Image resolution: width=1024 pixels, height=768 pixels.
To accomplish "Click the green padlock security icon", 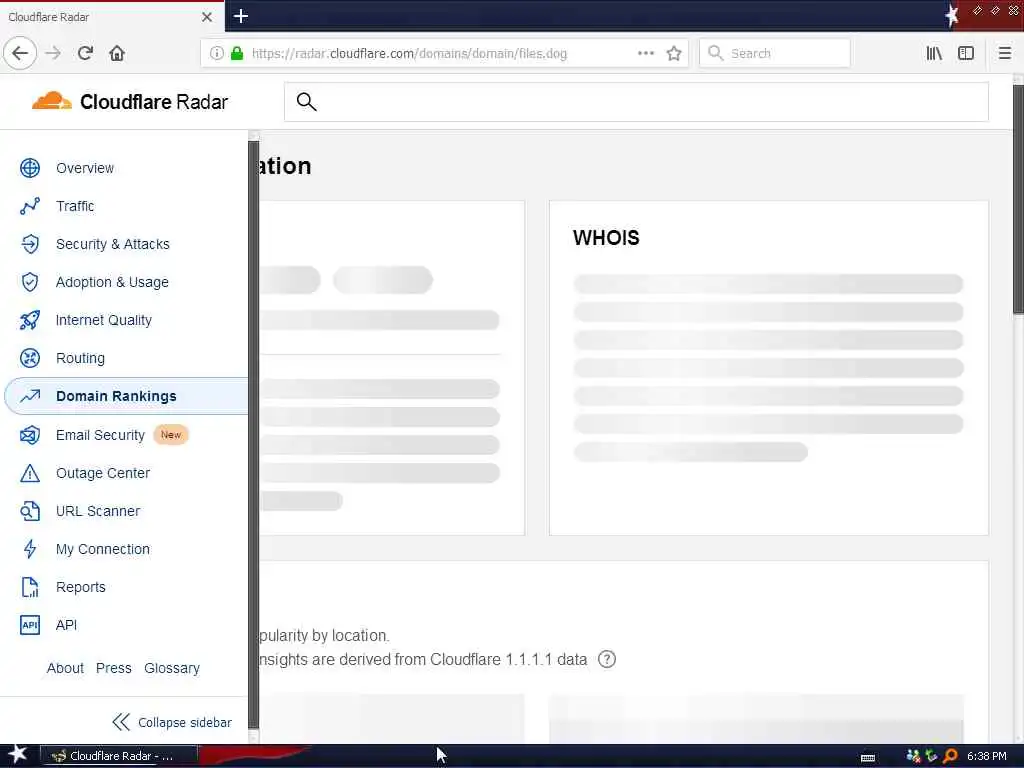I will [237, 53].
